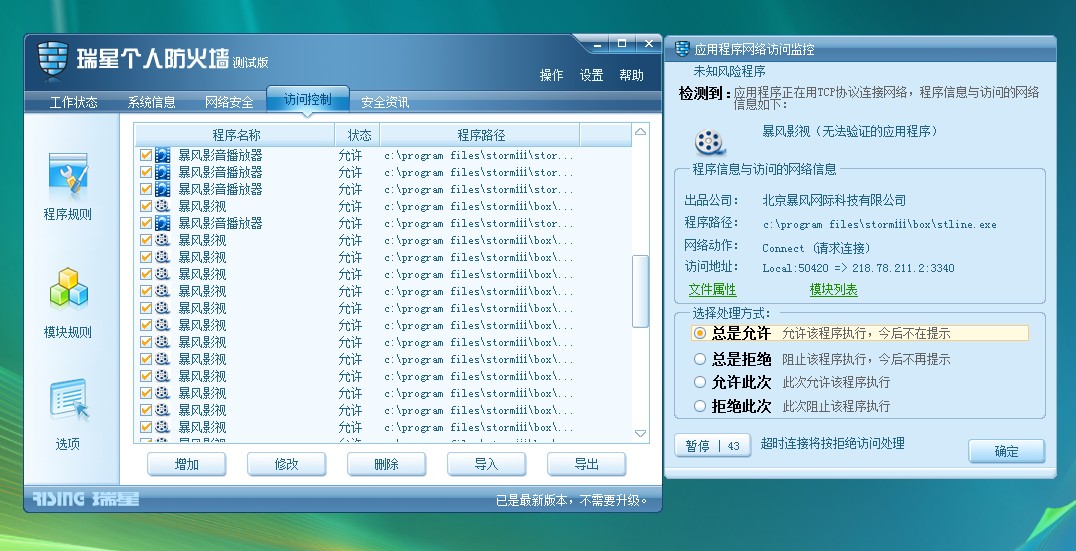Select 总是允许 radio option
This screenshot has width=1076, height=551.
click(699, 333)
